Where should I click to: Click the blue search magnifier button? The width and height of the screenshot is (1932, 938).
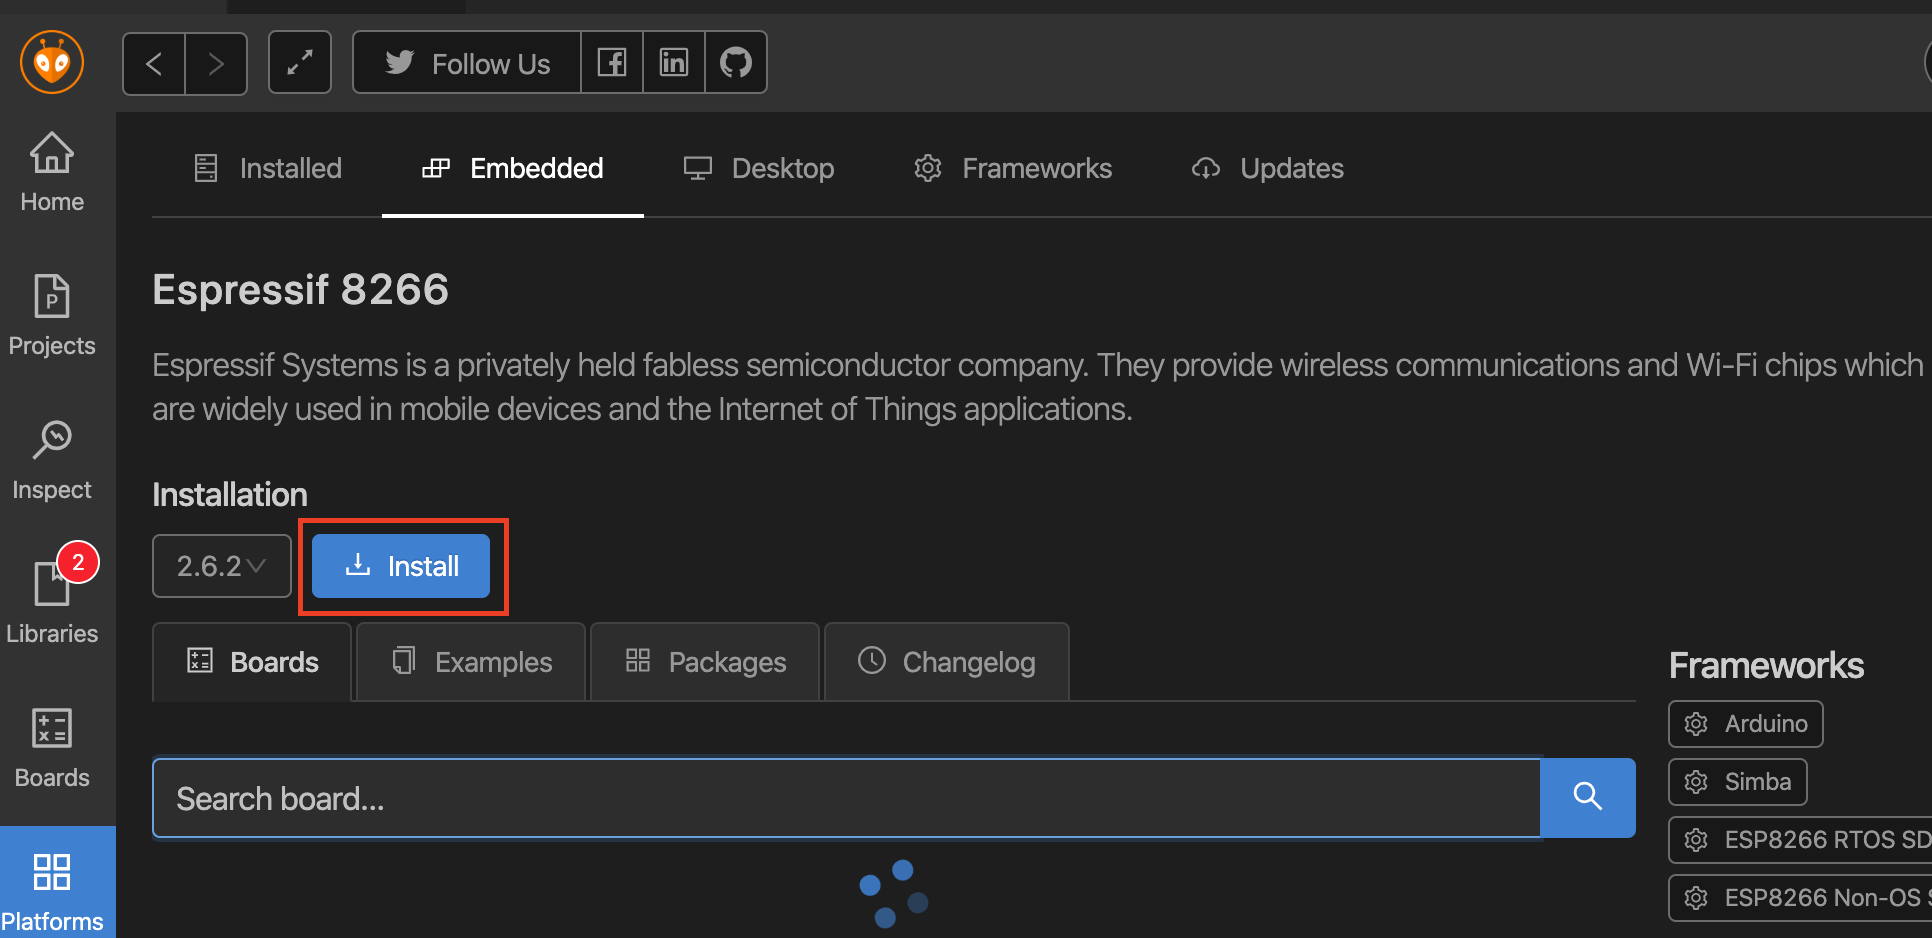1588,798
